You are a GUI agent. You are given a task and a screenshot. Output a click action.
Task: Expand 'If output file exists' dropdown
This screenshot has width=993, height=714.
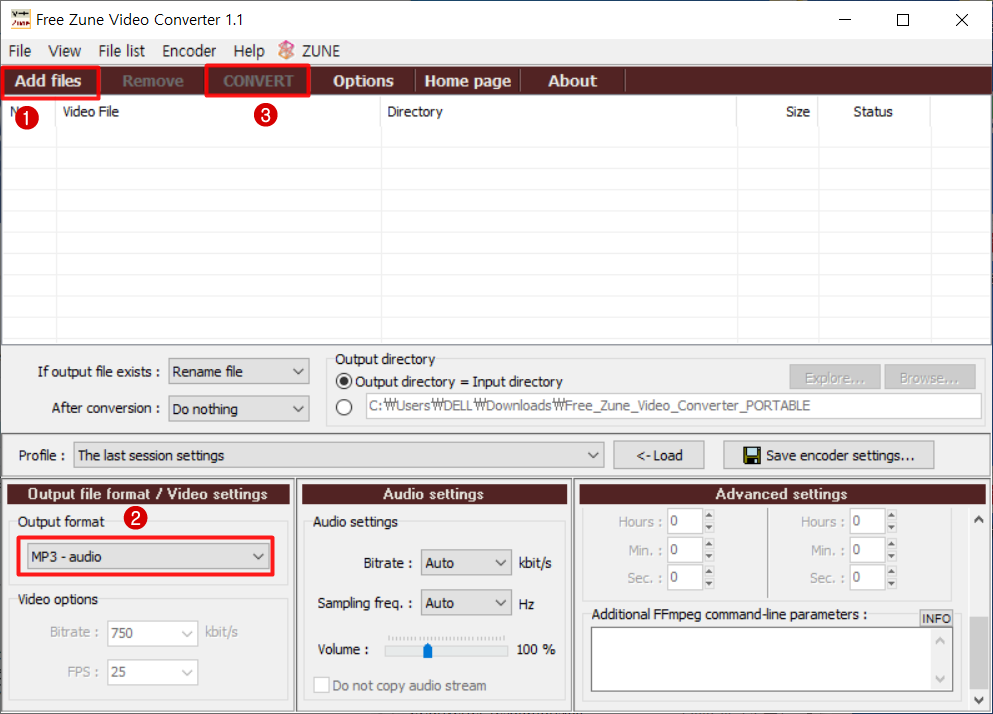(x=239, y=372)
